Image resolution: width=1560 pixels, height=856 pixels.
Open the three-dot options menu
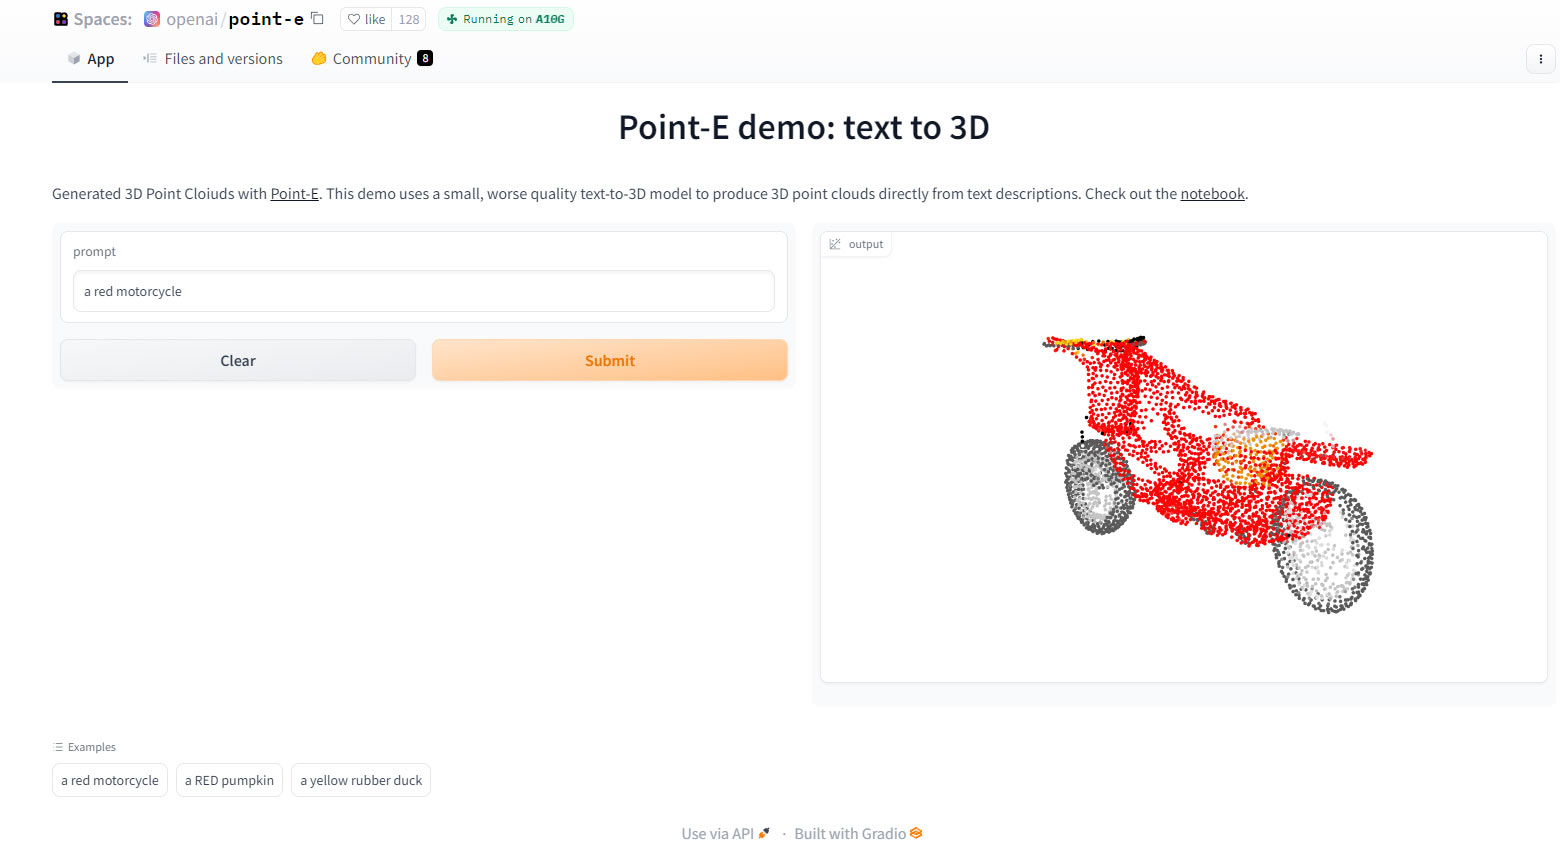pyautogui.click(x=1540, y=59)
